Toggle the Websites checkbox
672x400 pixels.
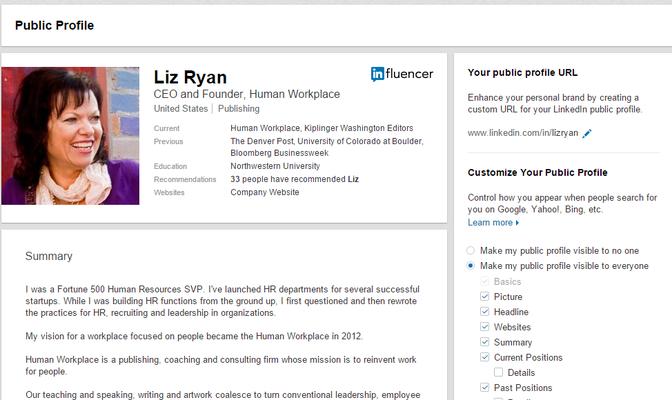pyautogui.click(x=485, y=327)
